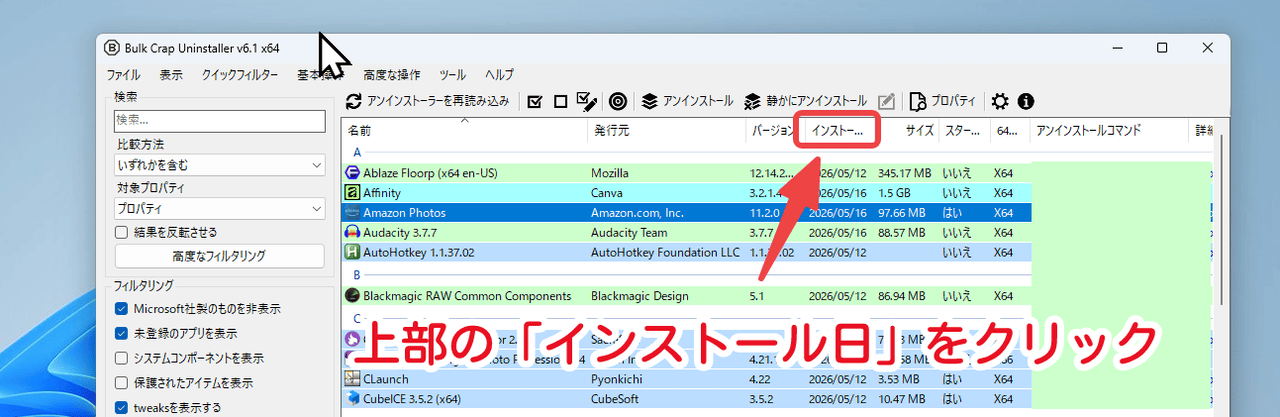The height and width of the screenshot is (417, 1280).
Task: Select Blackmagic RAW Common Components entry
Action: 467,296
